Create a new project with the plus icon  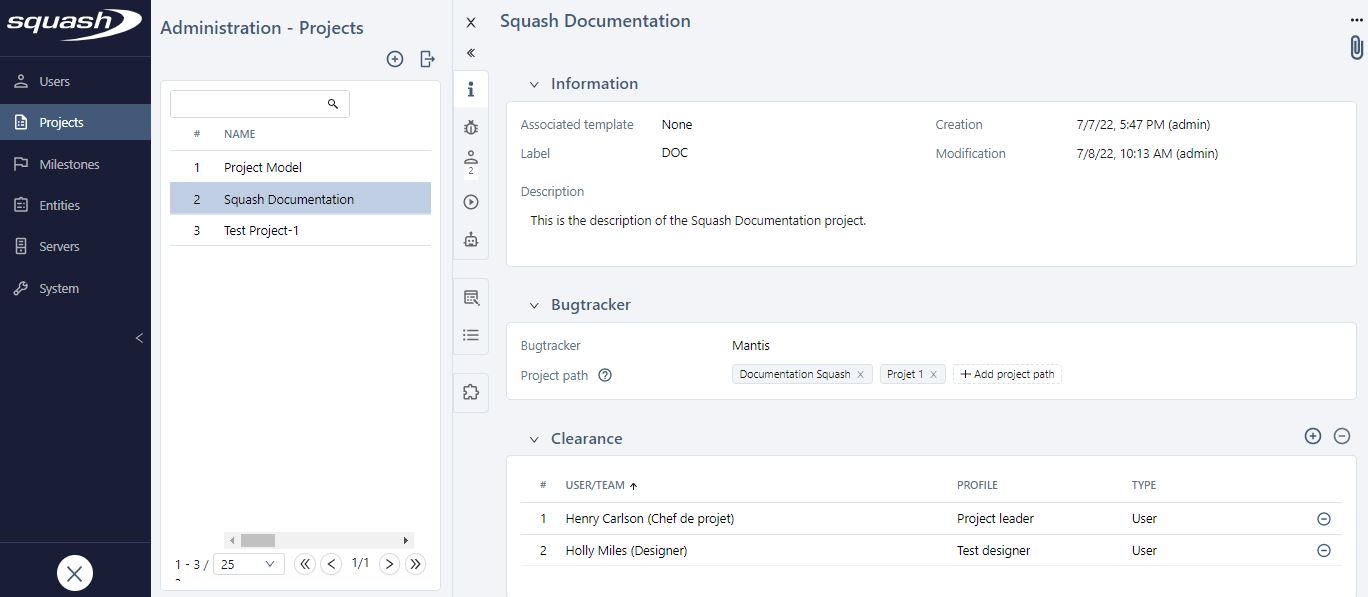[395, 59]
